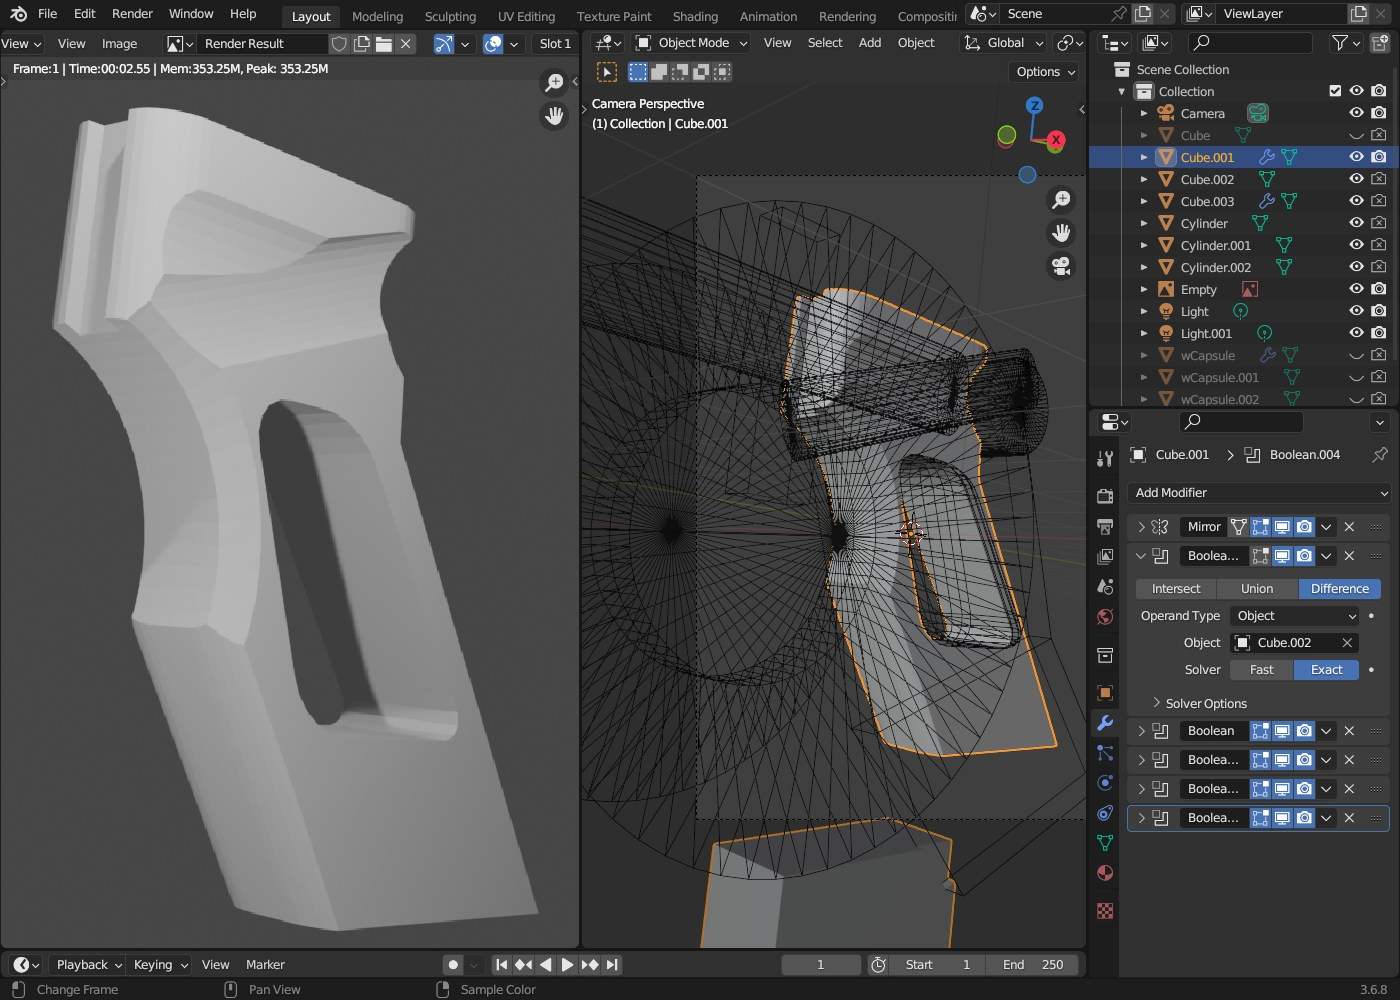The width and height of the screenshot is (1400, 1000).
Task: Uncheck the Collection exclude checkbox
Action: point(1335,91)
